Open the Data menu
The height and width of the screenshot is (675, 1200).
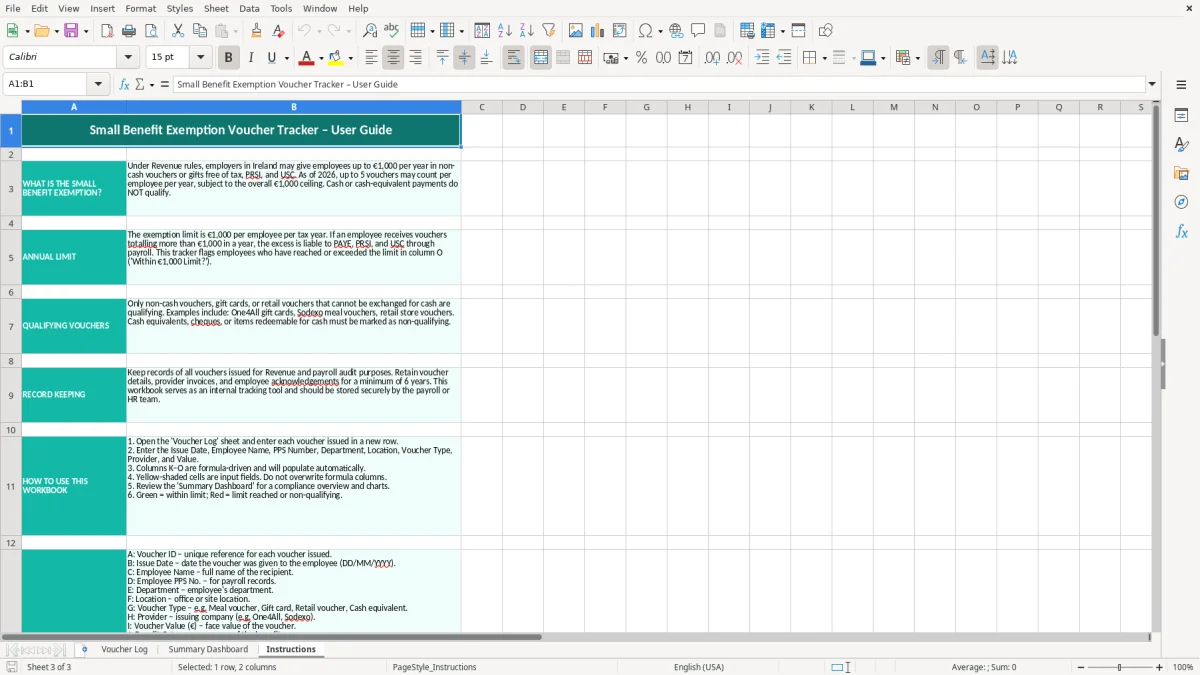point(249,8)
